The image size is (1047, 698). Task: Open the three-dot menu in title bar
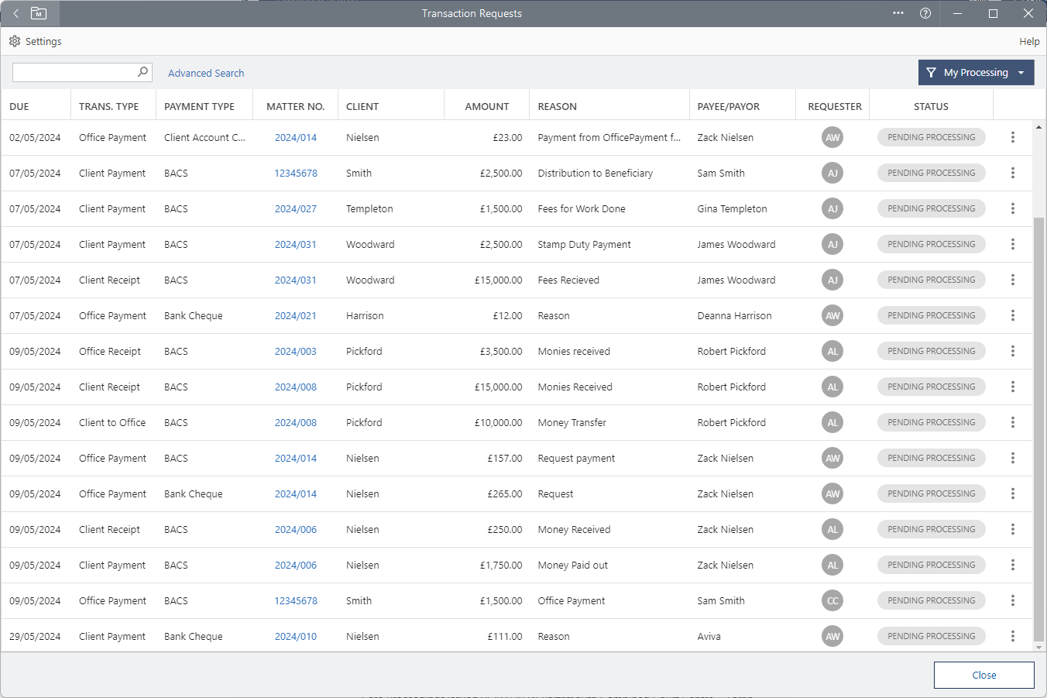pyautogui.click(x=898, y=14)
